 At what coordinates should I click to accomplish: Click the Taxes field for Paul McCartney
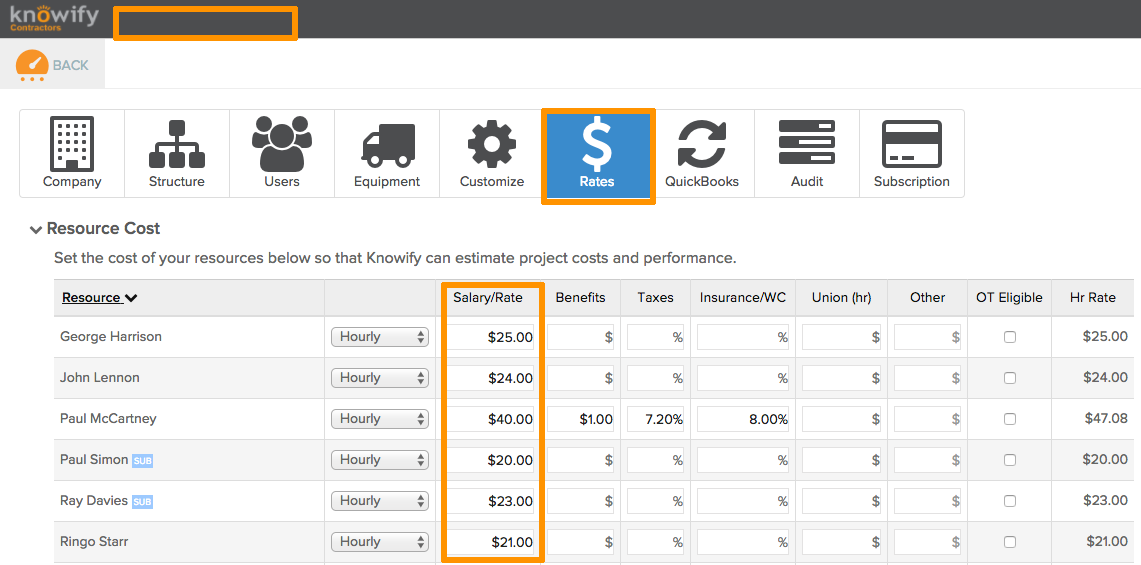point(656,419)
